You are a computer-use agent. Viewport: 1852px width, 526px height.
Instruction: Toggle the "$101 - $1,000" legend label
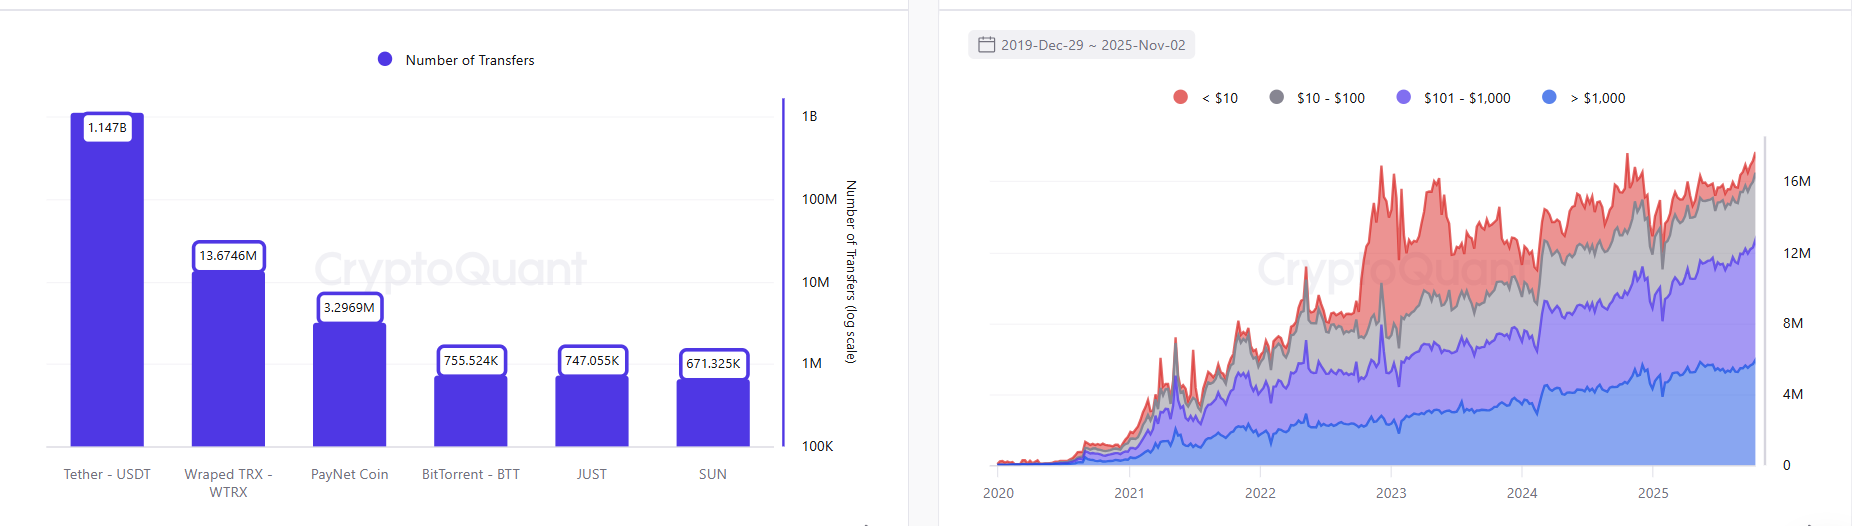tap(1466, 98)
